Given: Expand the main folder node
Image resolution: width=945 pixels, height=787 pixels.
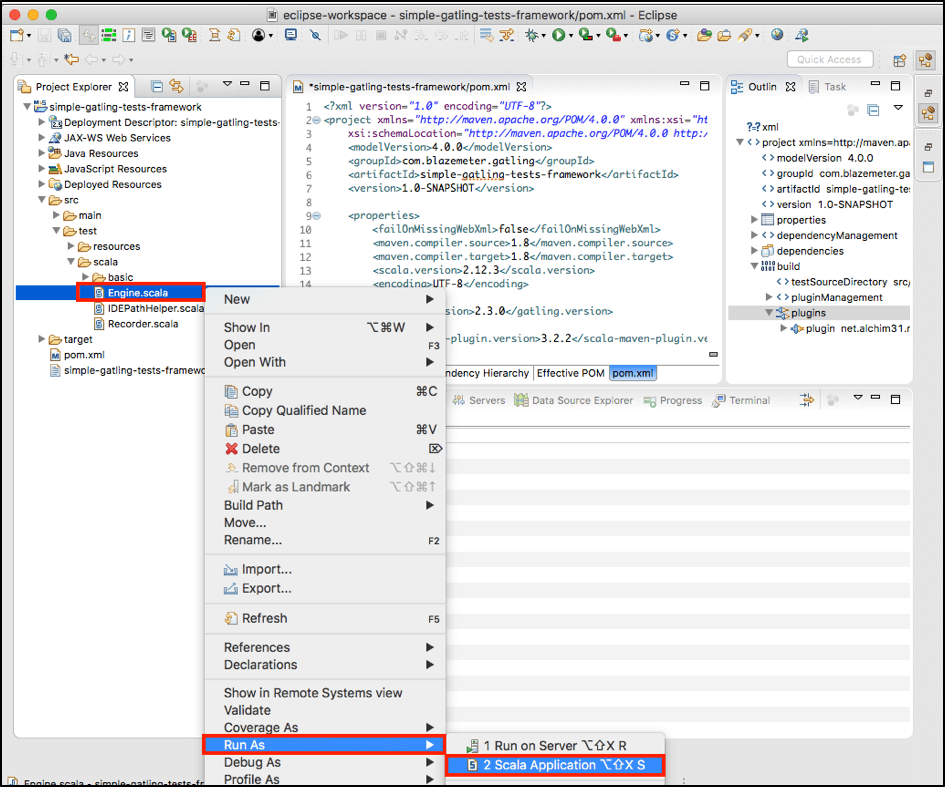Looking at the screenshot, I should [x=56, y=215].
